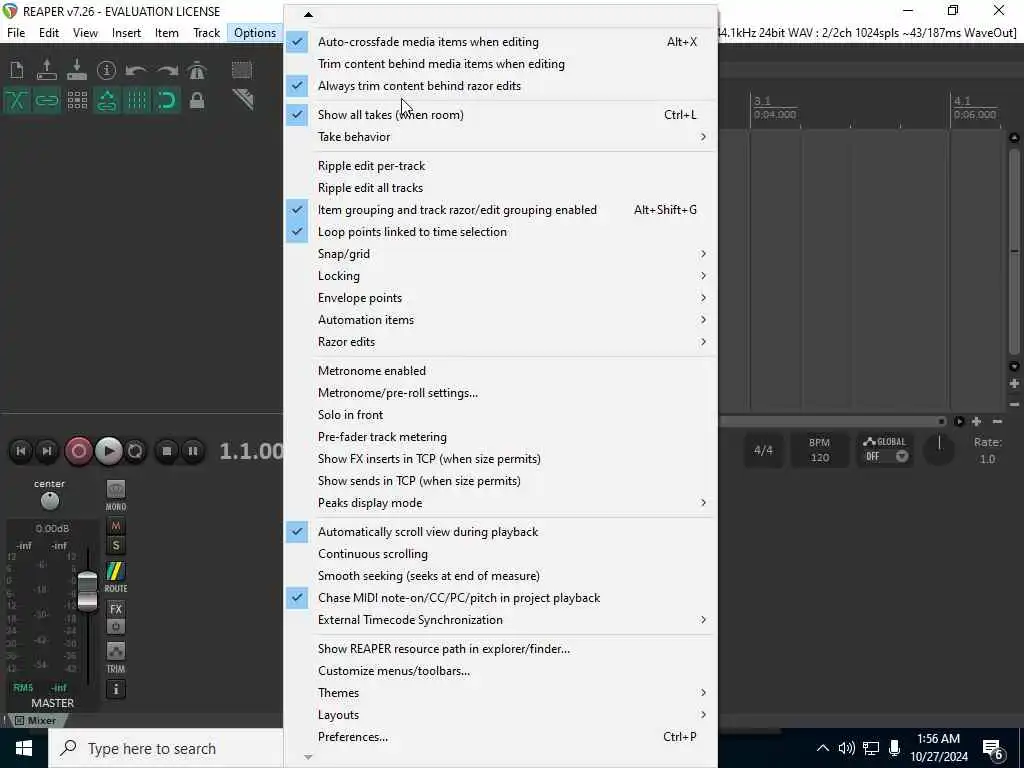Screen dimensions: 1024x768
Task: Open the File menu
Action: tap(16, 33)
